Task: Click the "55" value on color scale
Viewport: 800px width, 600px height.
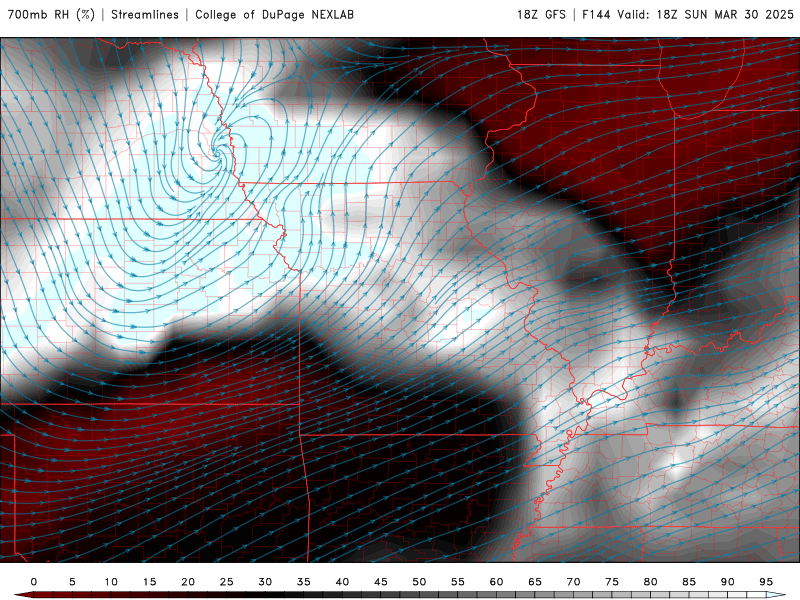Action: pyautogui.click(x=458, y=582)
